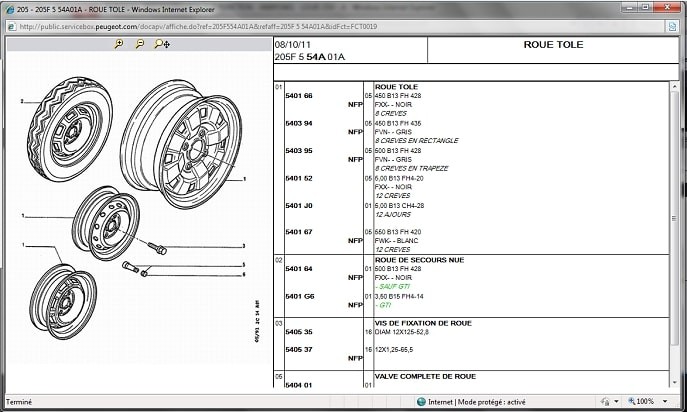Click the green '- GTI' note
Screen dimensions: 687x412
coord(383,305)
